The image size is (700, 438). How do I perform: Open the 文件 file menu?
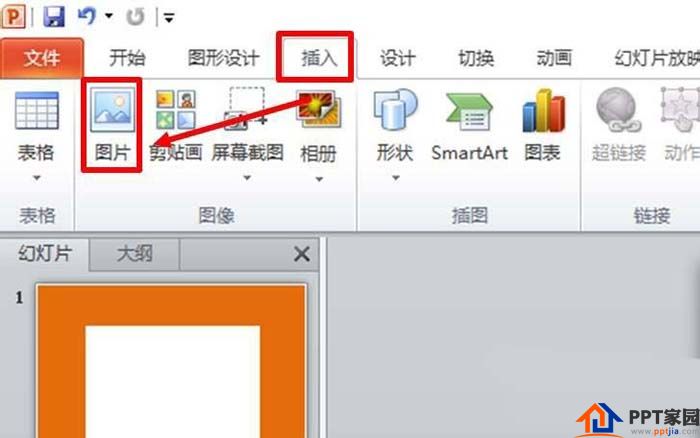[x=42, y=58]
